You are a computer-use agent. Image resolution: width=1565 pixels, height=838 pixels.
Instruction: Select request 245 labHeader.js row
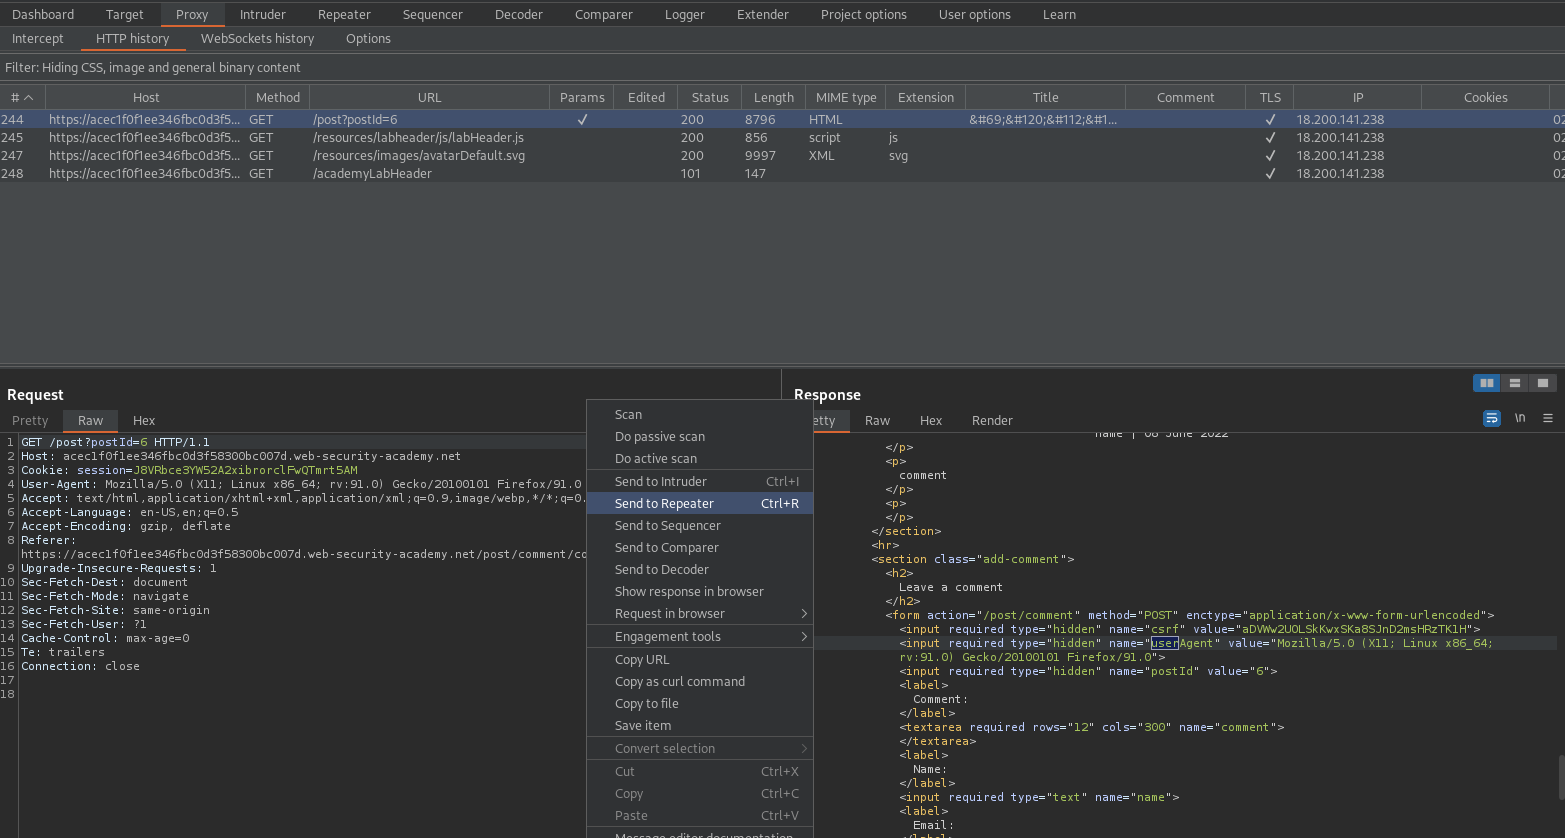[782, 137]
